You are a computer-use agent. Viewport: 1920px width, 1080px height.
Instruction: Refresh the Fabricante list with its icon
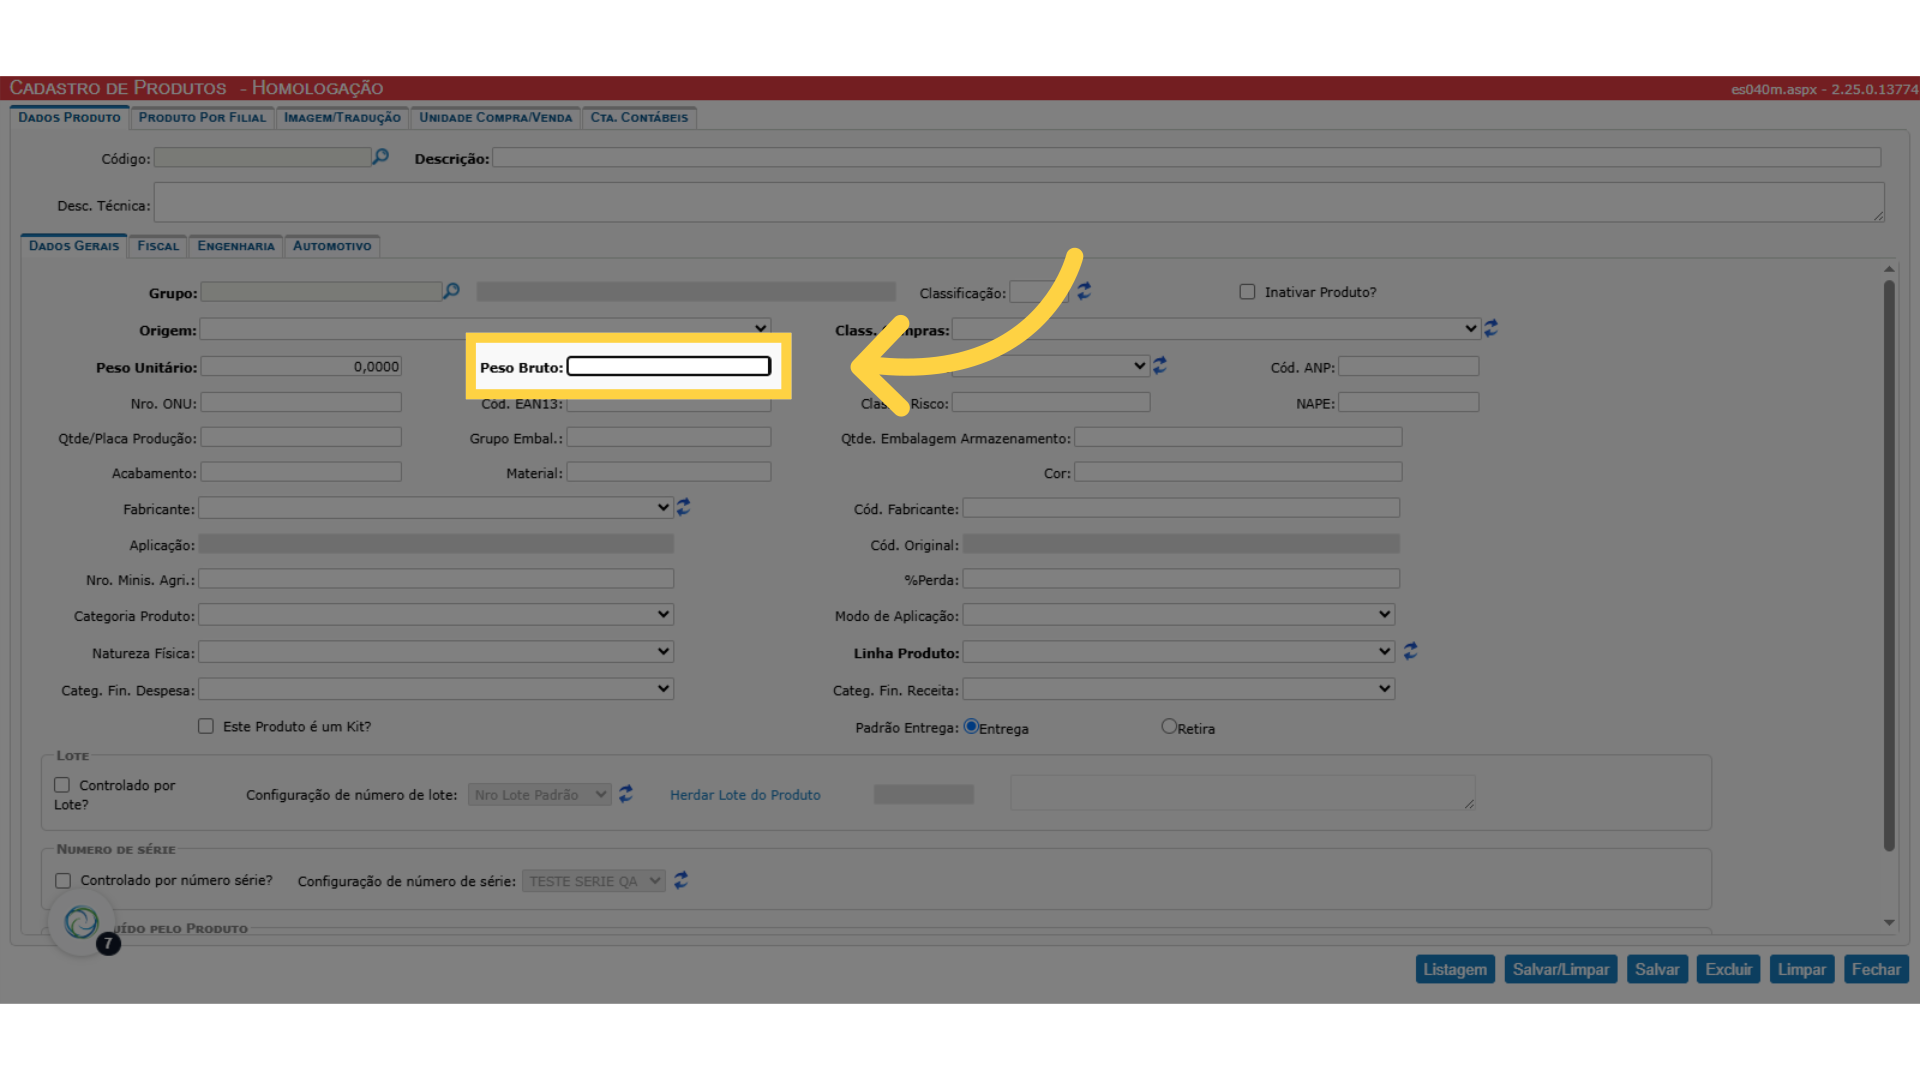(x=683, y=507)
